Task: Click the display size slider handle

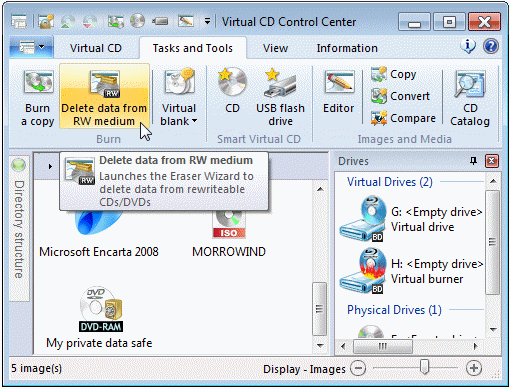Action: pyautogui.click(x=424, y=367)
